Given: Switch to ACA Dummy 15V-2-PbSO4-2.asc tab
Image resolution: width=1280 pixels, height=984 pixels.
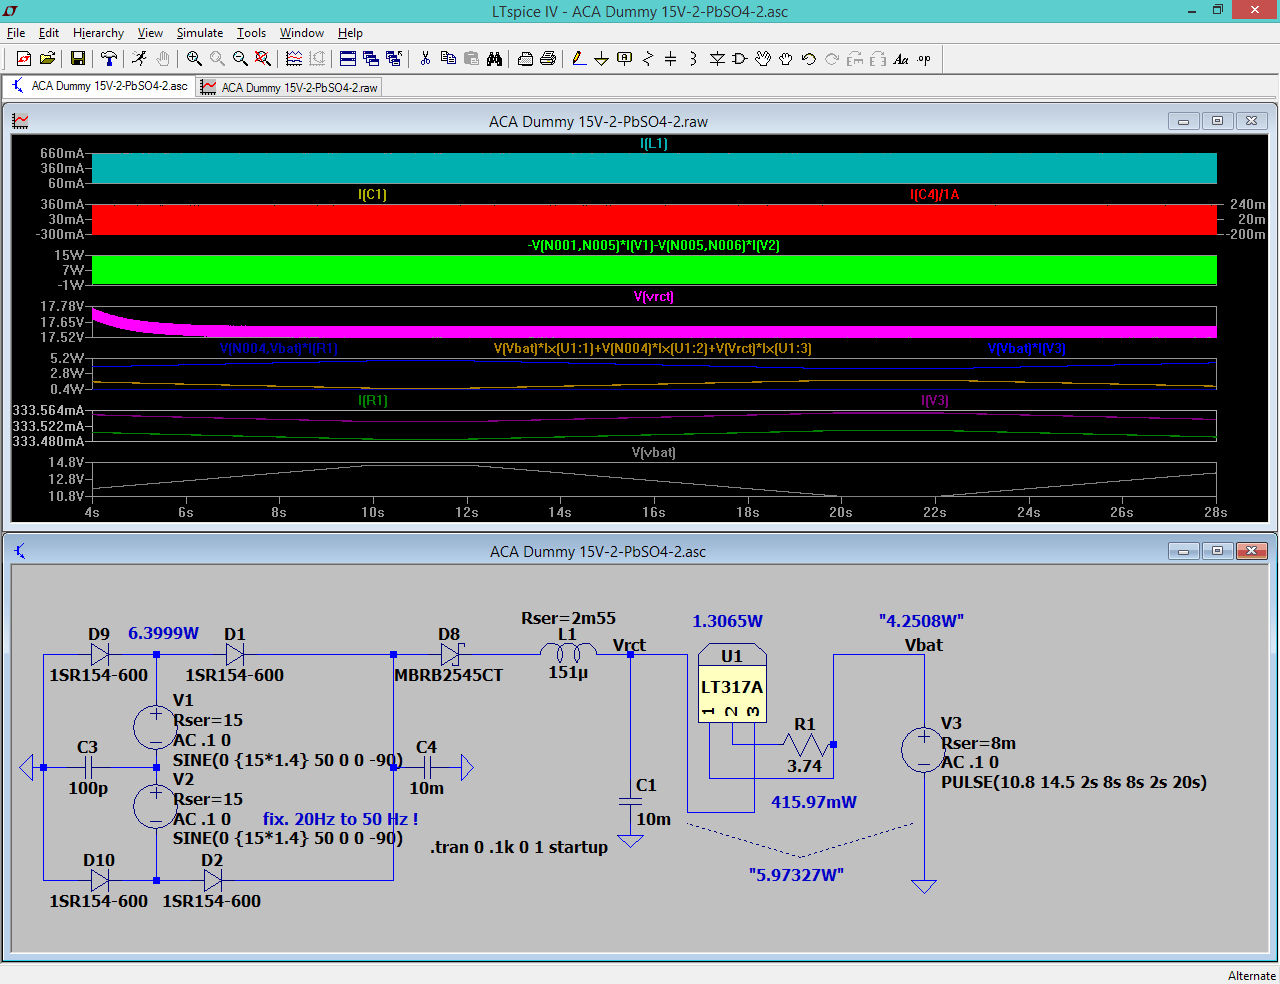Looking at the screenshot, I should pos(99,86).
